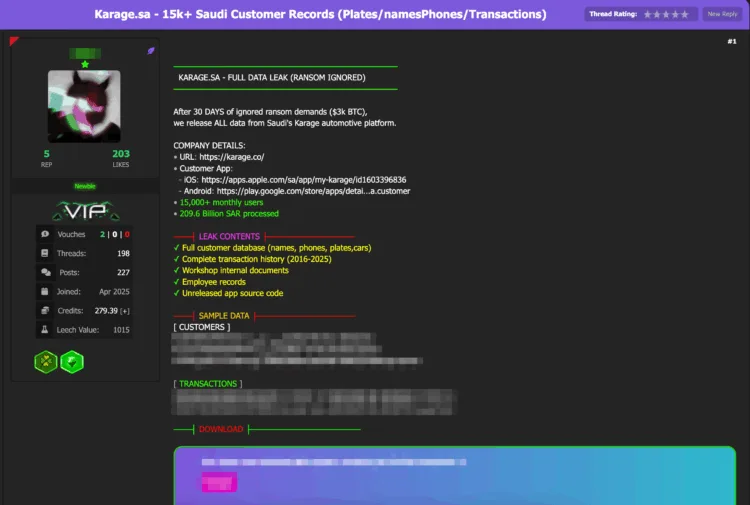This screenshot has width=750, height=505.
Task: Click the Leech Value 1015
Action: (121, 330)
